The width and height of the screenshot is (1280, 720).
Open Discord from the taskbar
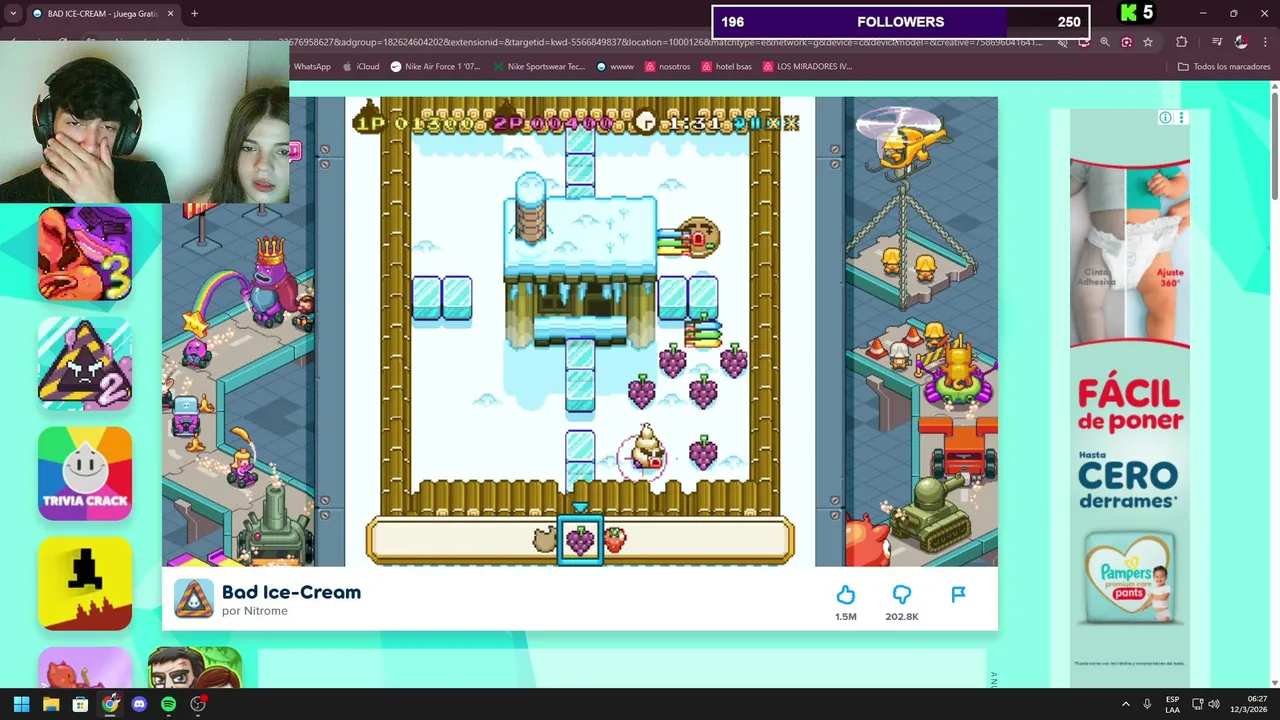tap(139, 704)
